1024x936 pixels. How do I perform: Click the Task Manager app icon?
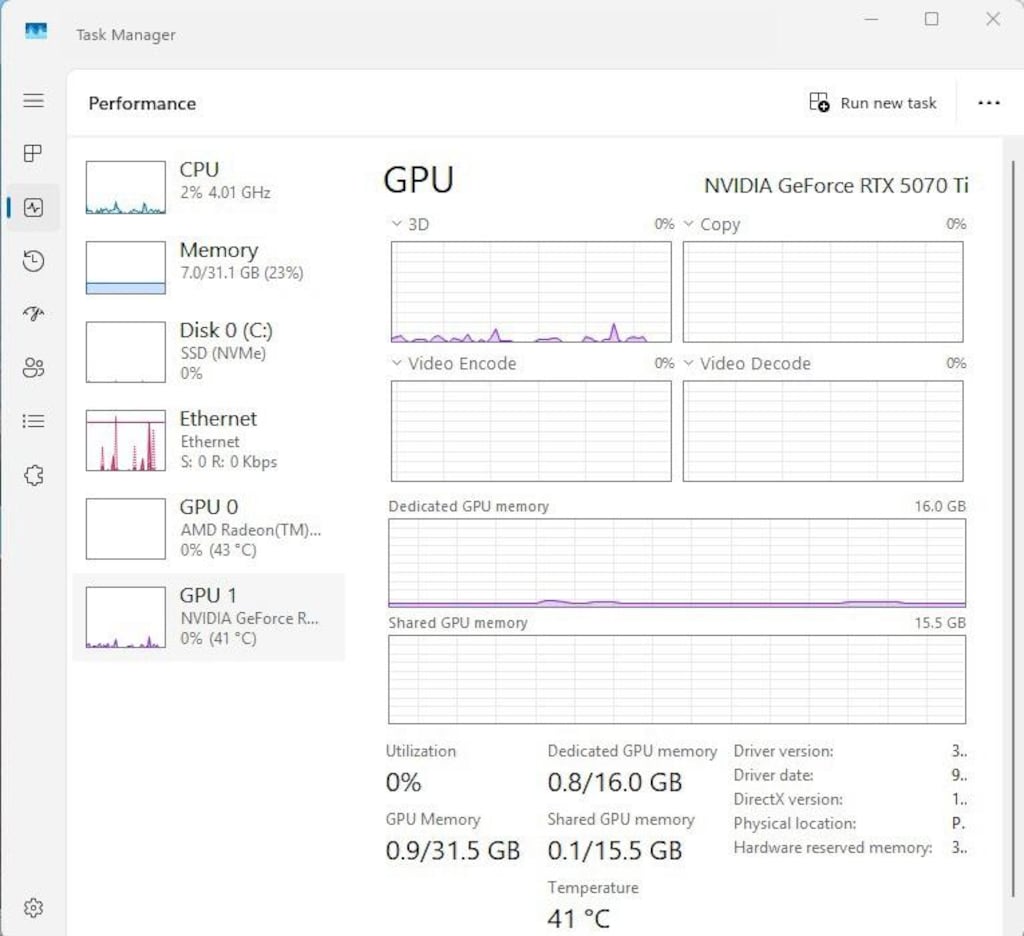coord(36,31)
